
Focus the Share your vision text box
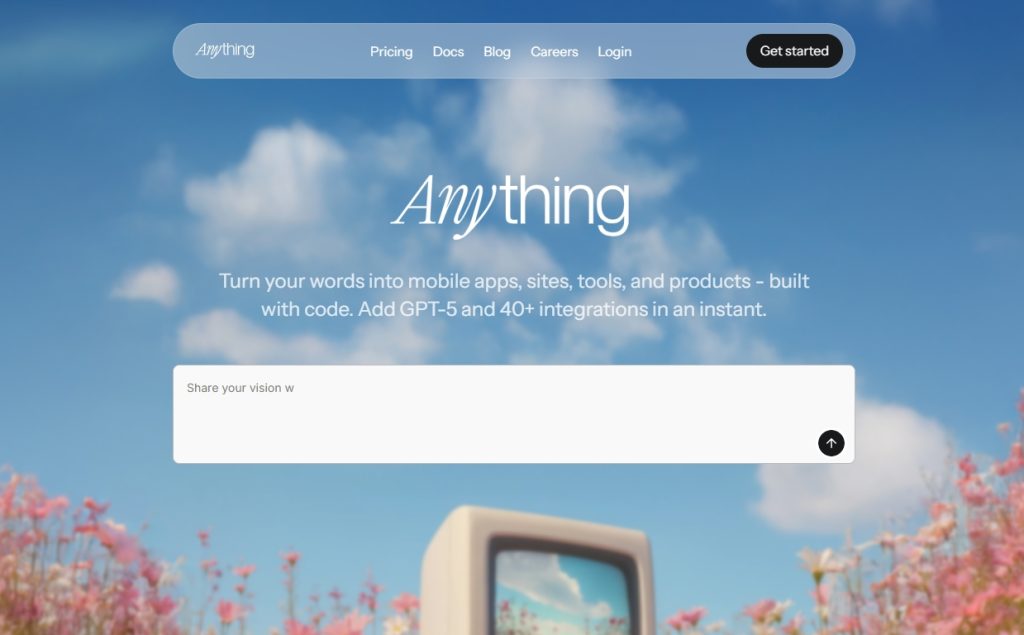(x=513, y=414)
